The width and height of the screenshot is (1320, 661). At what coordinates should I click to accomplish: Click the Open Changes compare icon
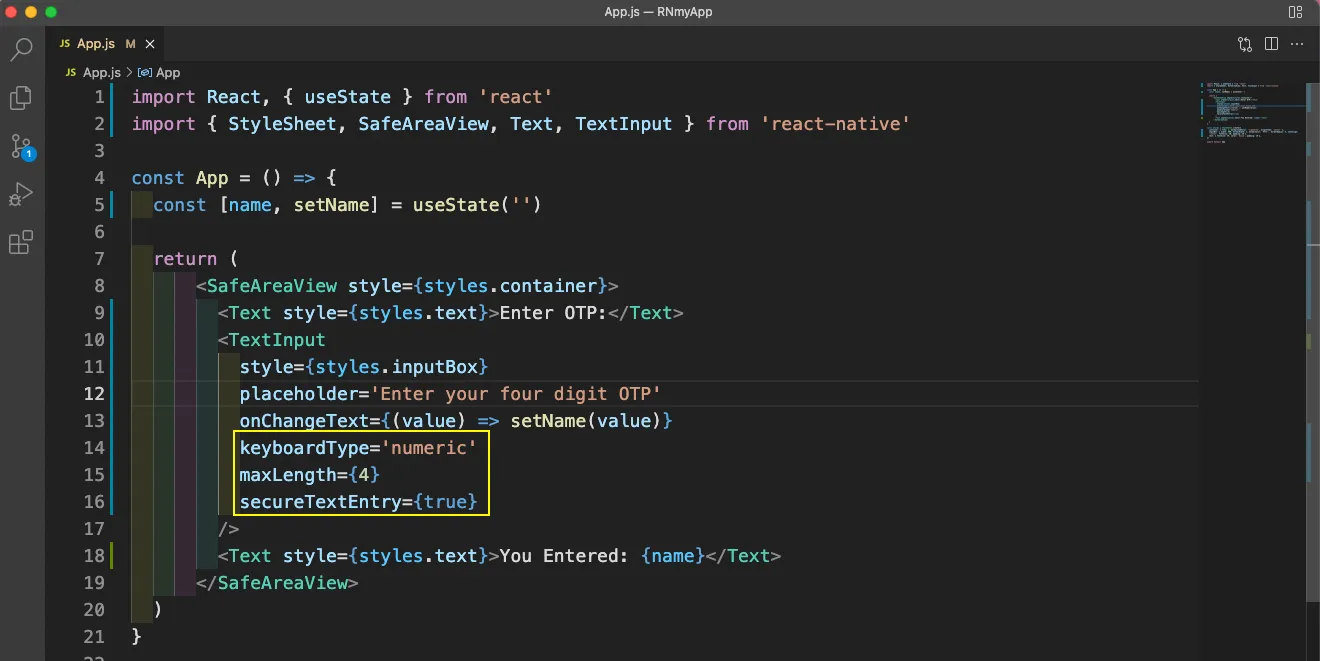pos(1245,44)
